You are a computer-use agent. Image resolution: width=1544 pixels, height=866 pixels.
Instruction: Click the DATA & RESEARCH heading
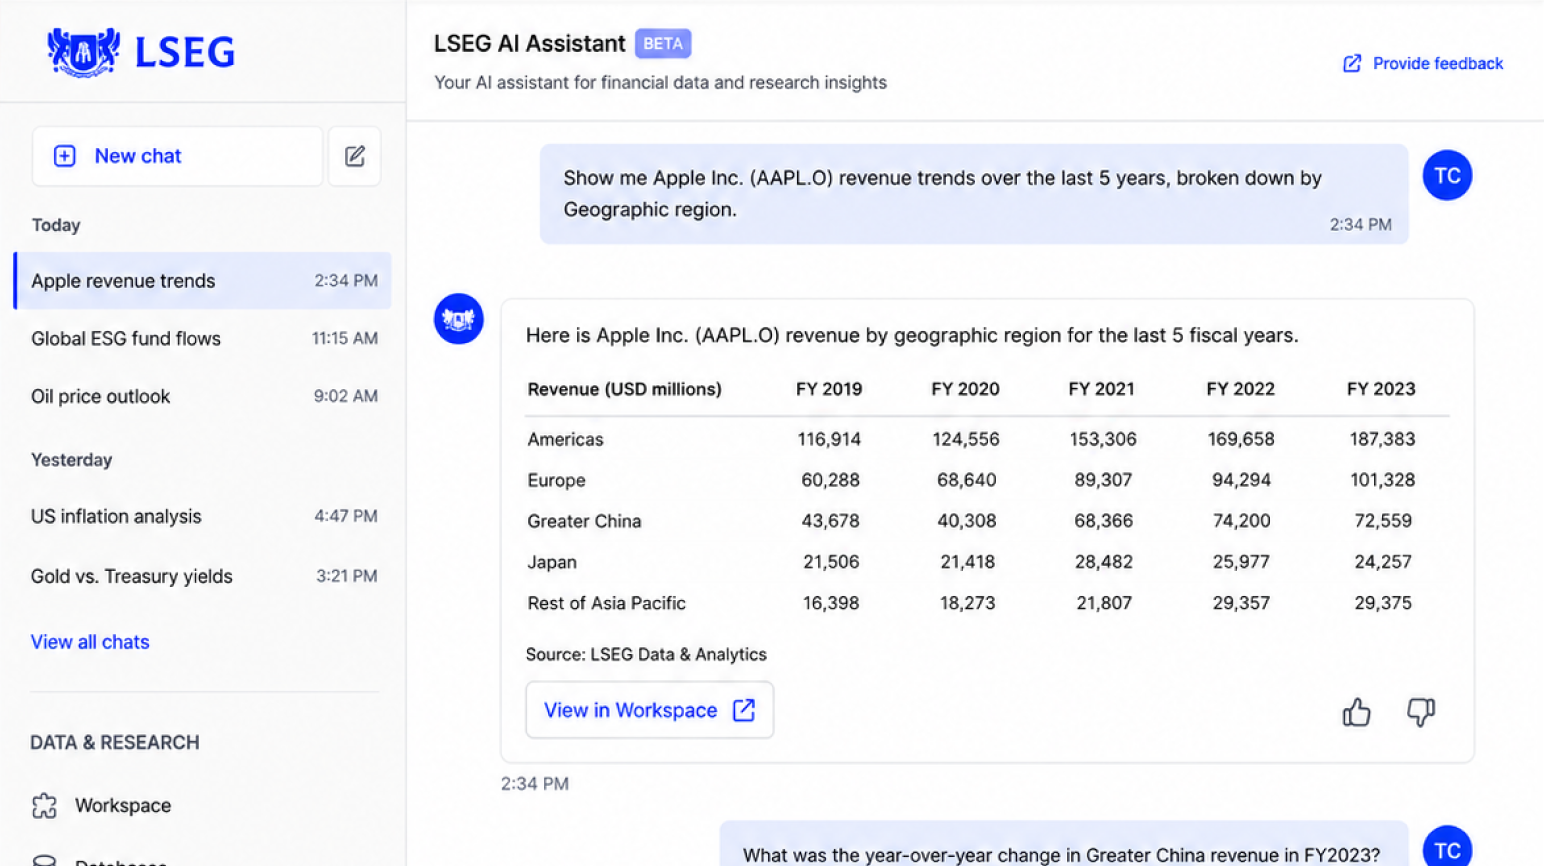tap(115, 743)
